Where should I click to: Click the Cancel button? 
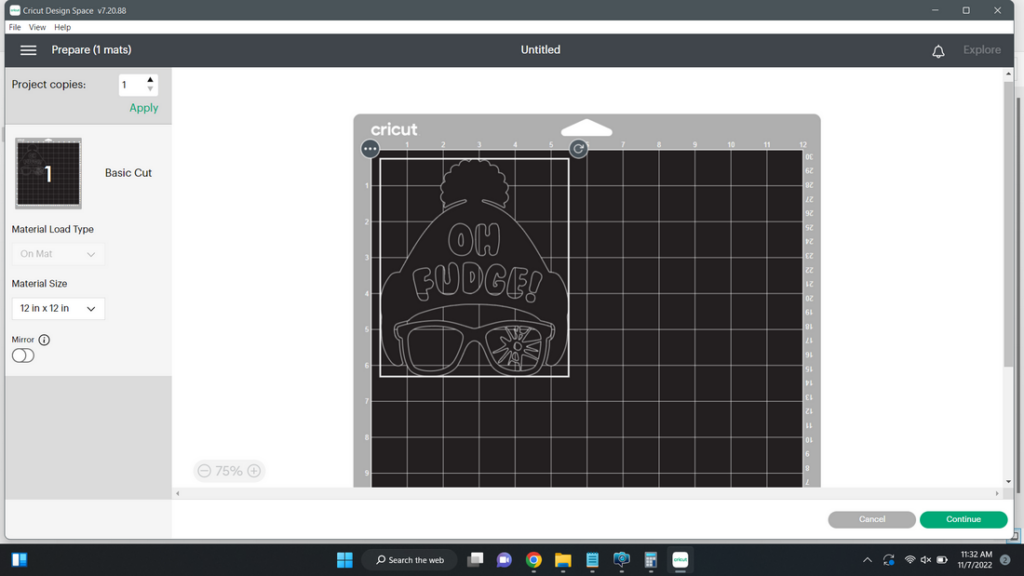tap(872, 519)
